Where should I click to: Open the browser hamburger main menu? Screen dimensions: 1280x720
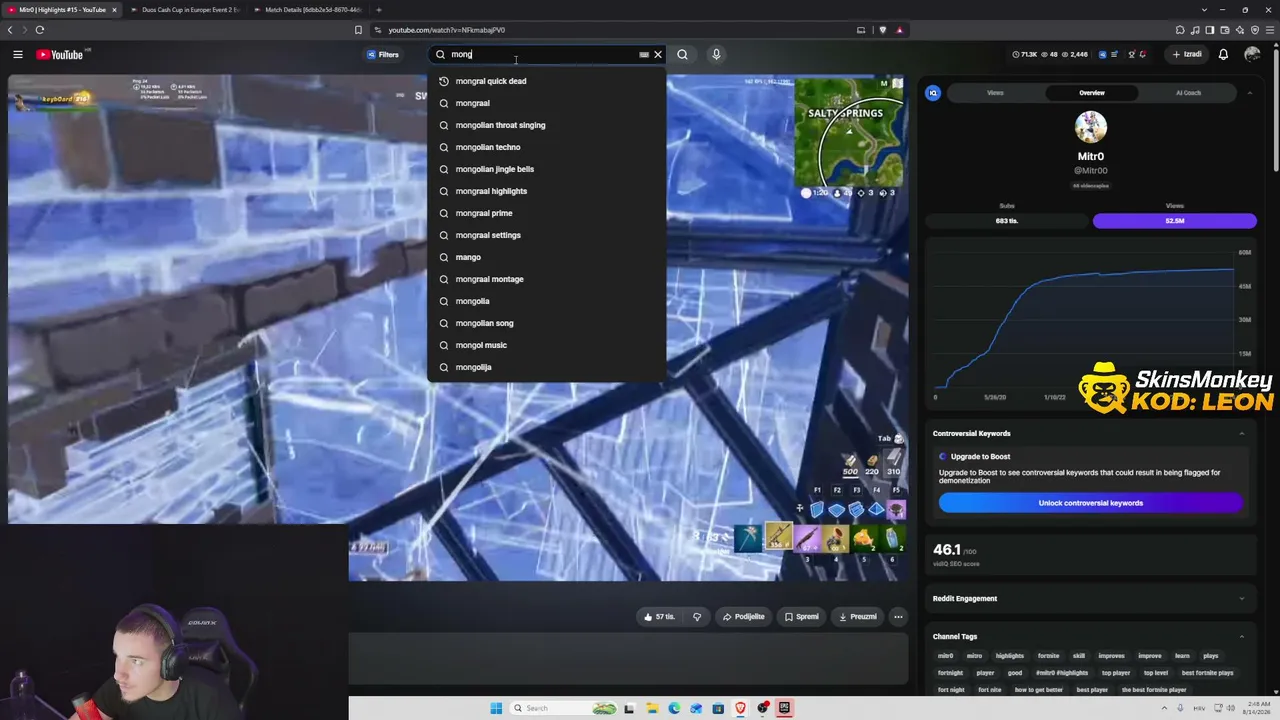1270,30
